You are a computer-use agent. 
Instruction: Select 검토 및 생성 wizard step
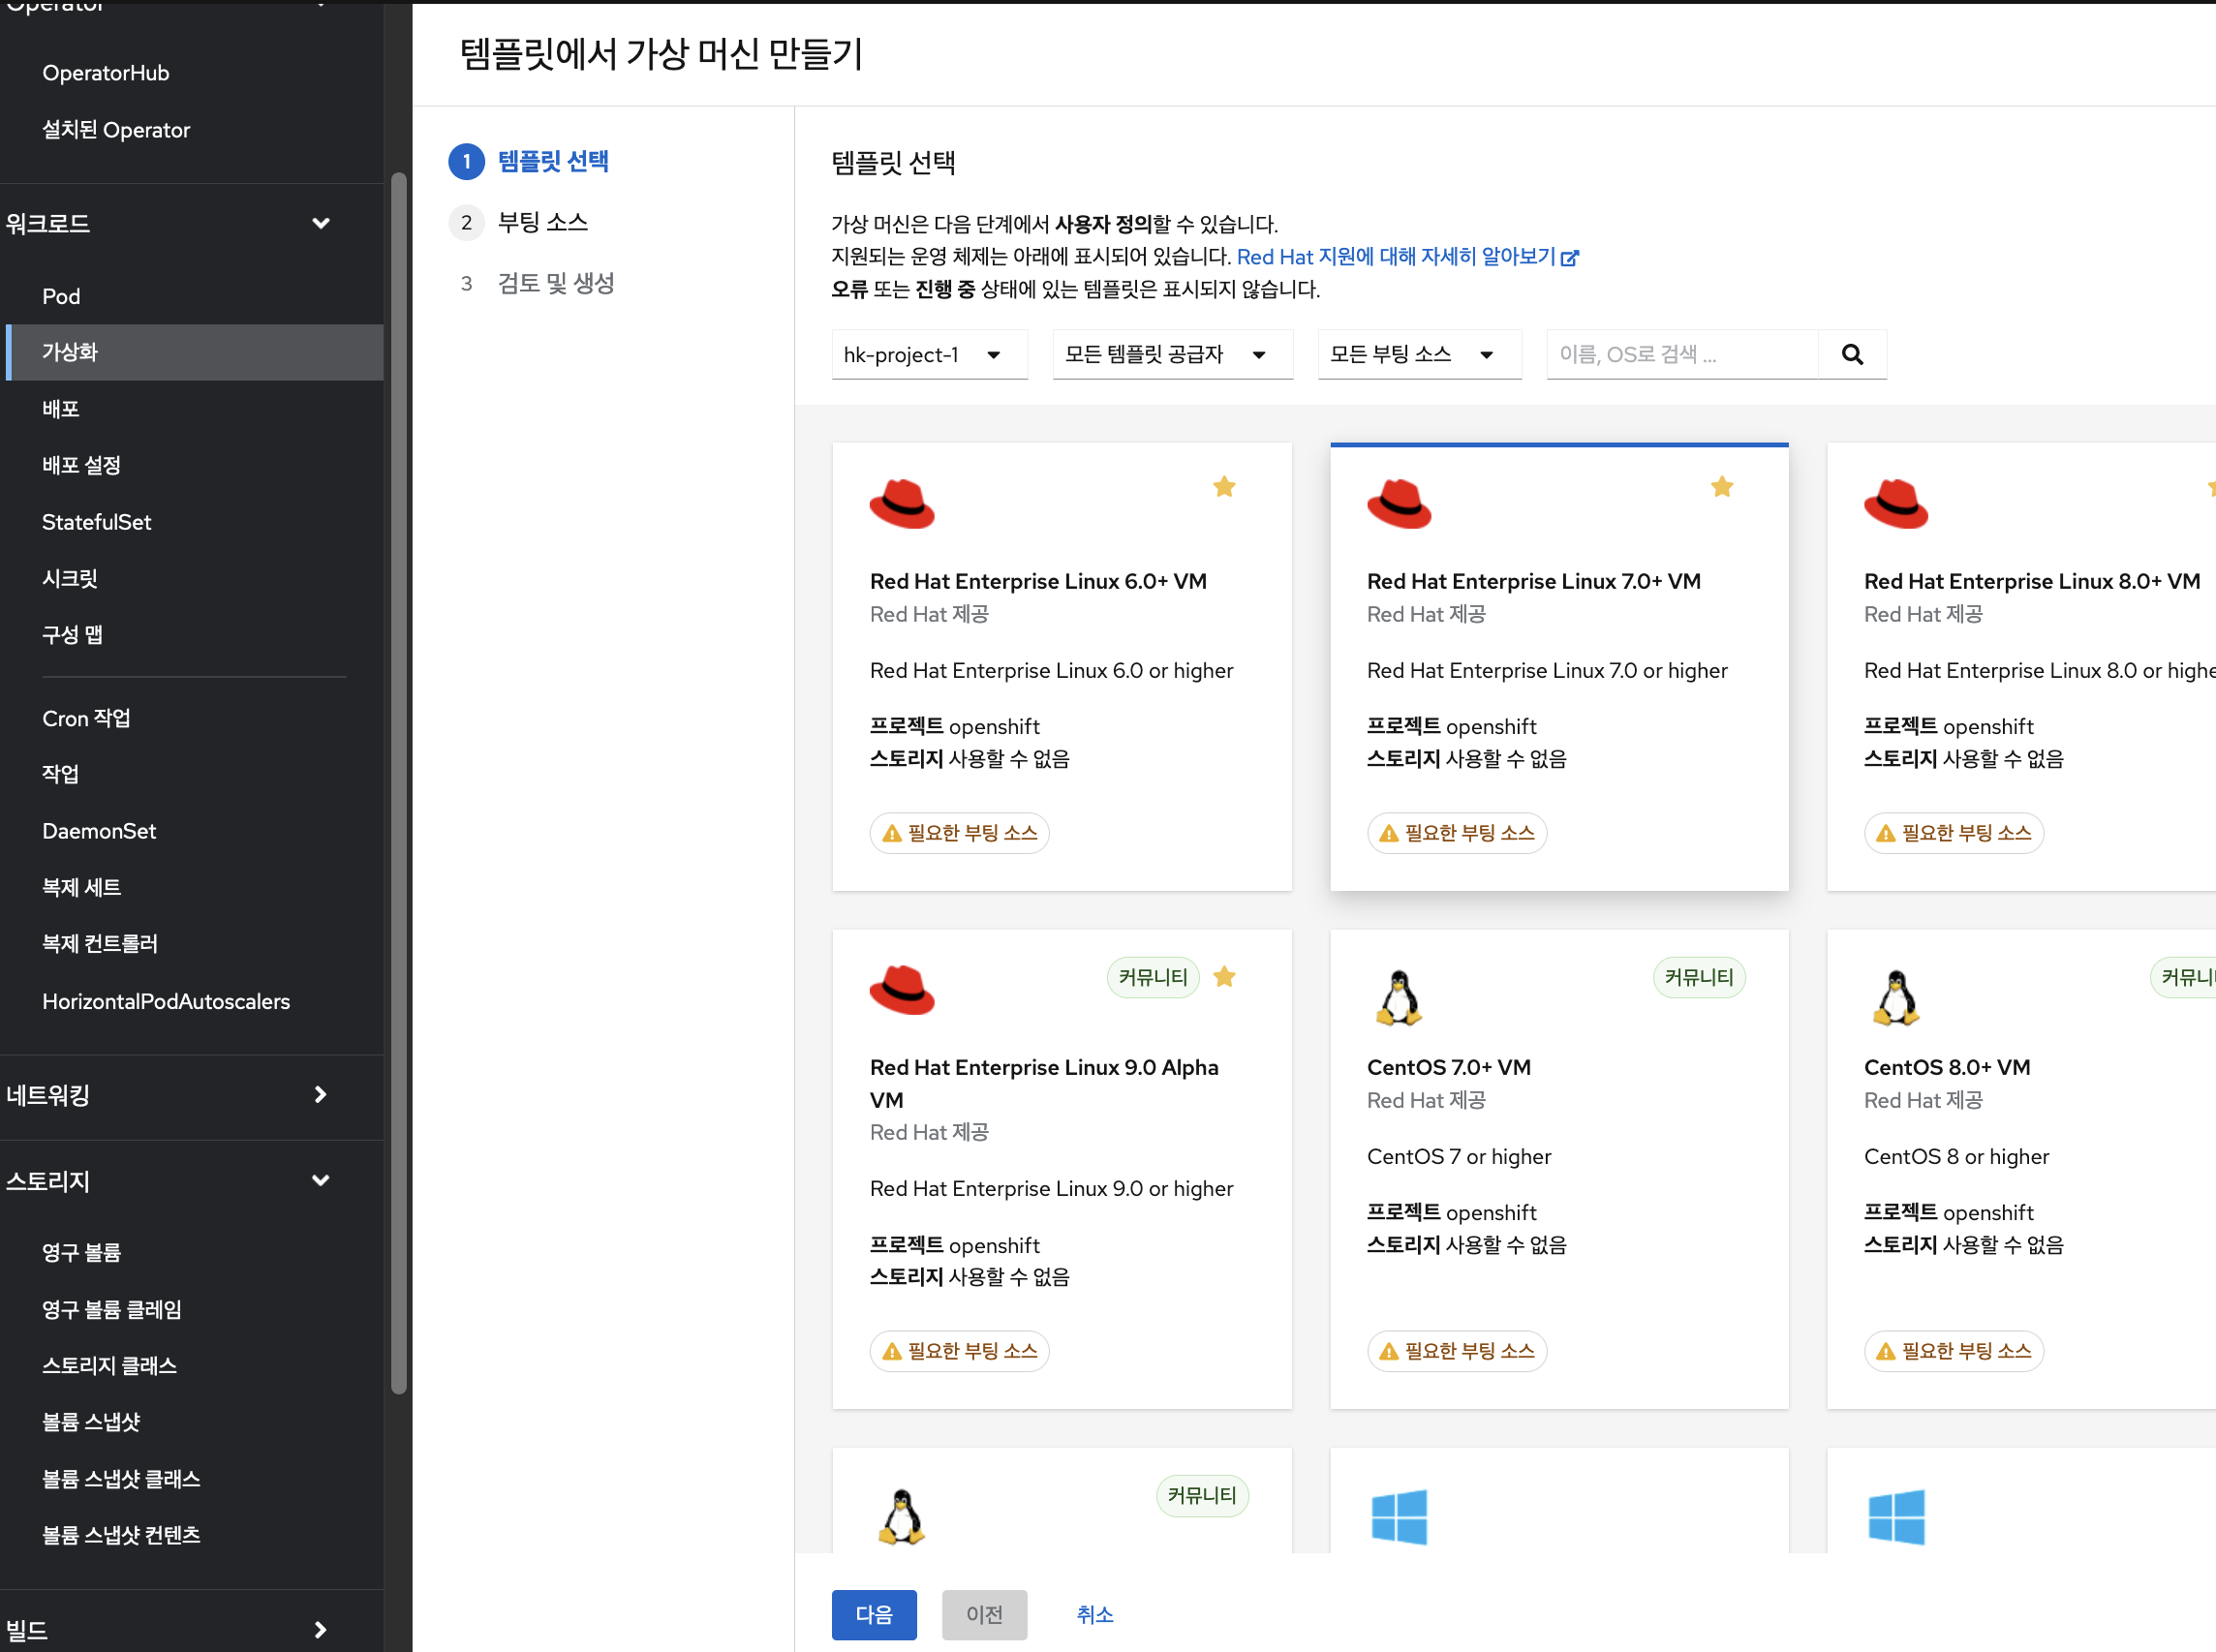point(556,283)
